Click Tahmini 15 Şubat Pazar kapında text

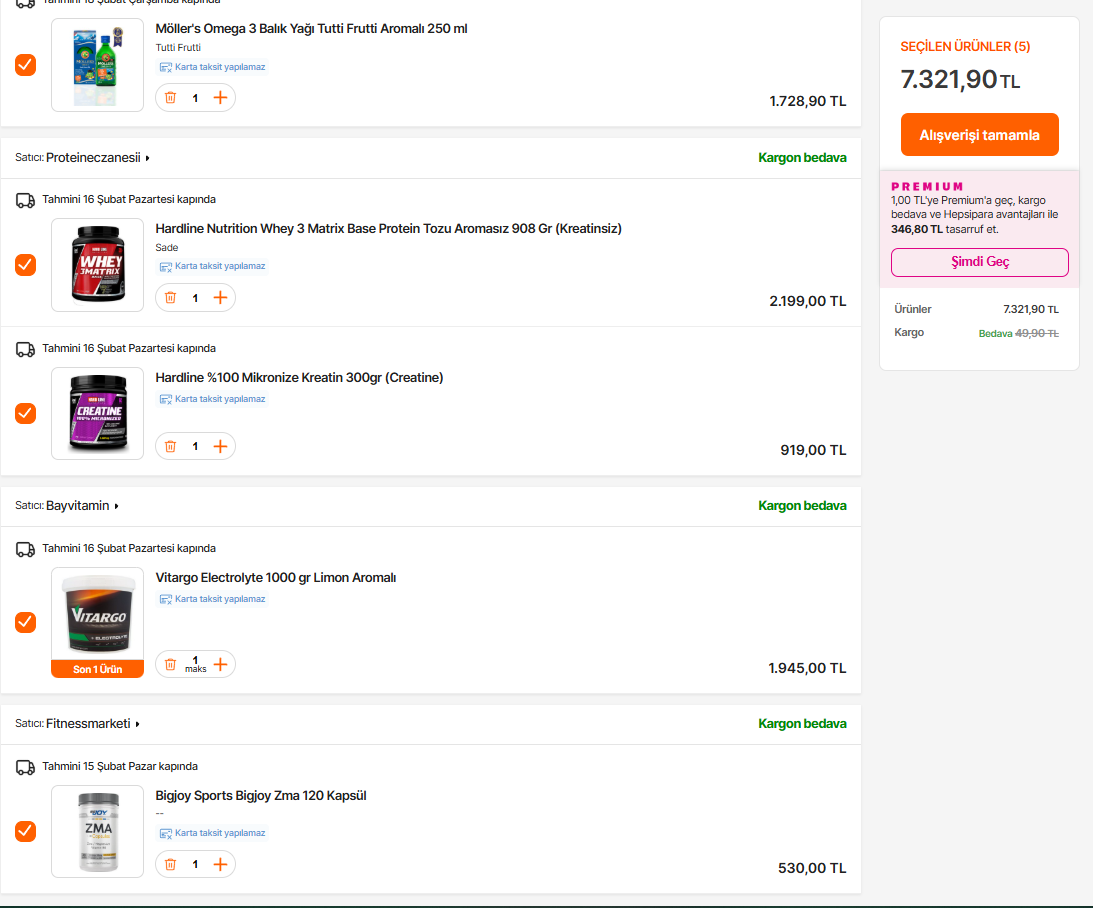pyautogui.click(x=120, y=766)
